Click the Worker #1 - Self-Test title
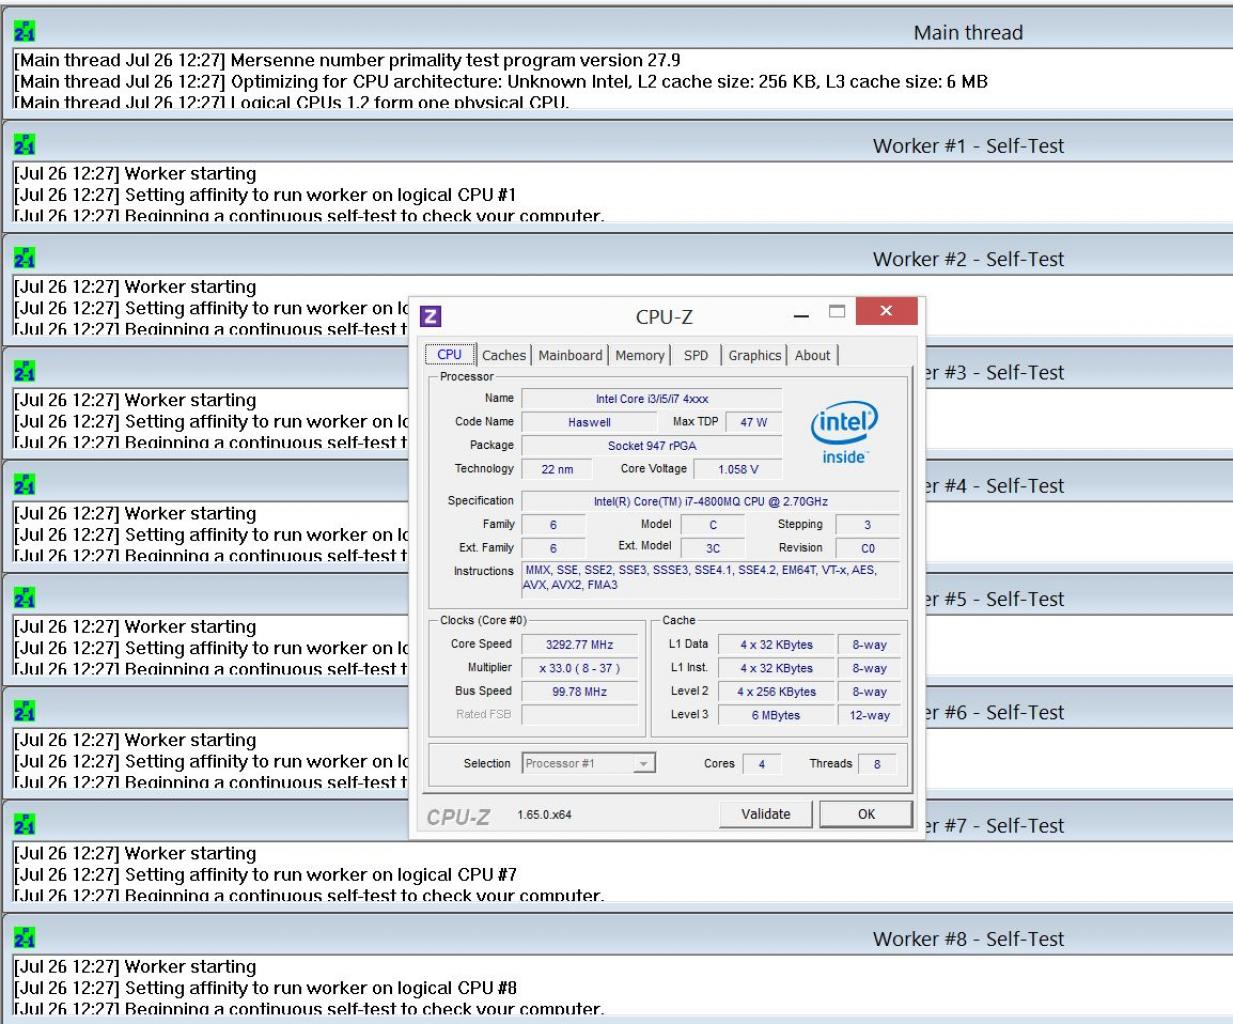The image size is (1233, 1024). [x=968, y=146]
